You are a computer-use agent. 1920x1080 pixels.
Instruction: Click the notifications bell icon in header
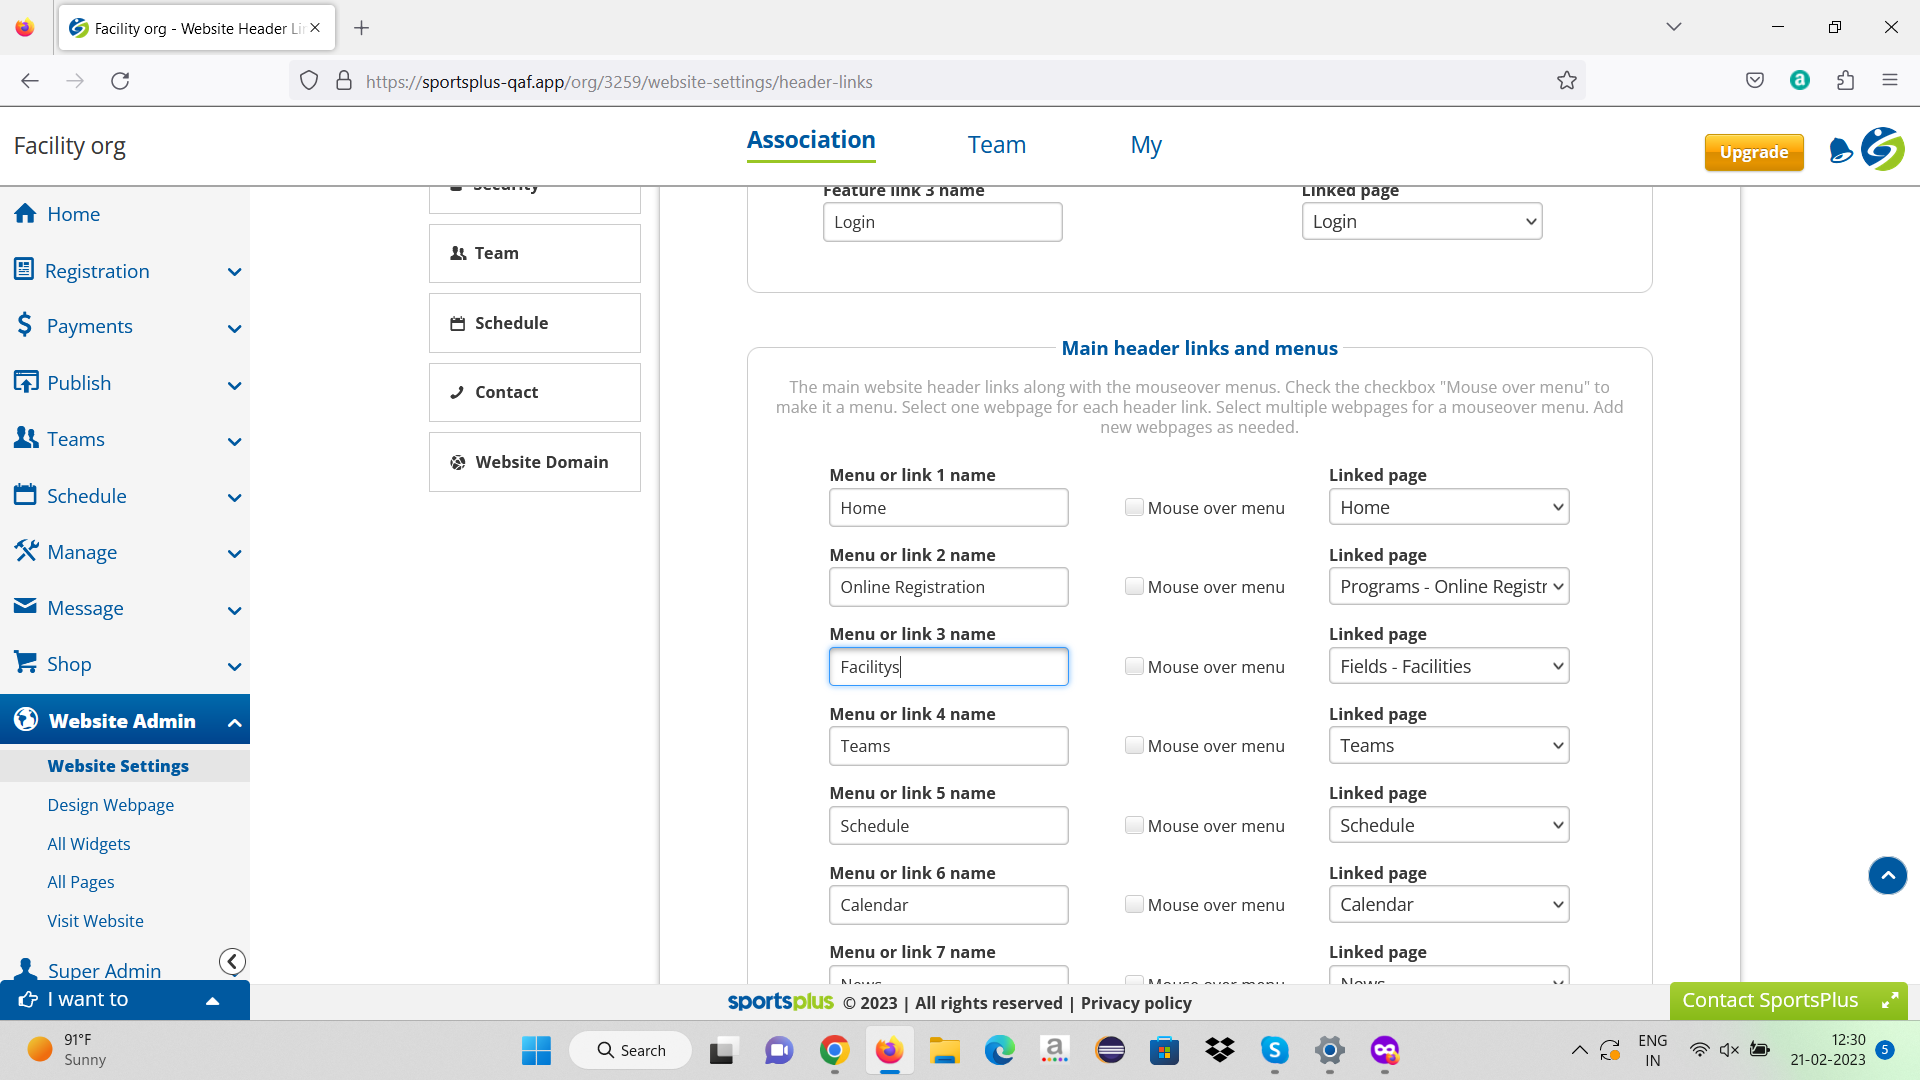(1840, 152)
